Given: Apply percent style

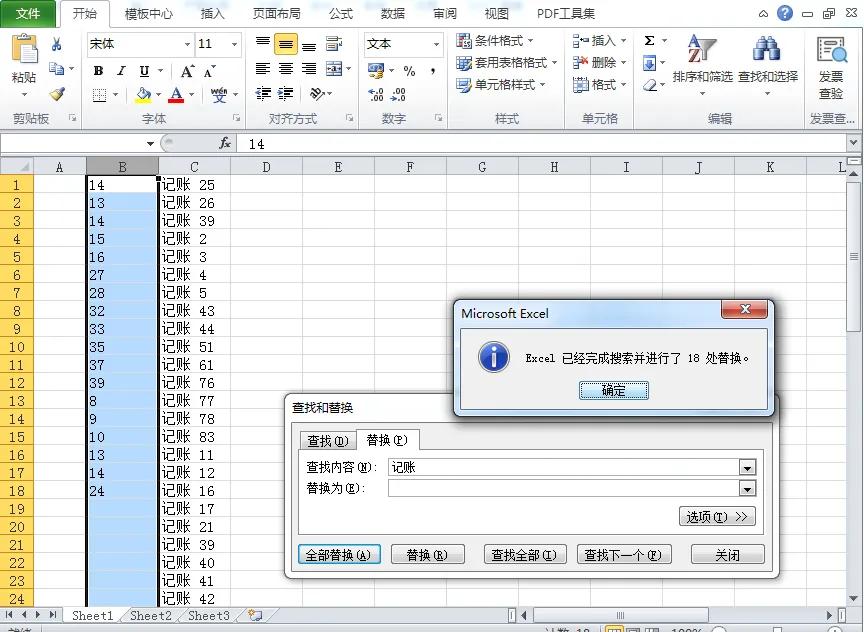Looking at the screenshot, I should [x=409, y=71].
